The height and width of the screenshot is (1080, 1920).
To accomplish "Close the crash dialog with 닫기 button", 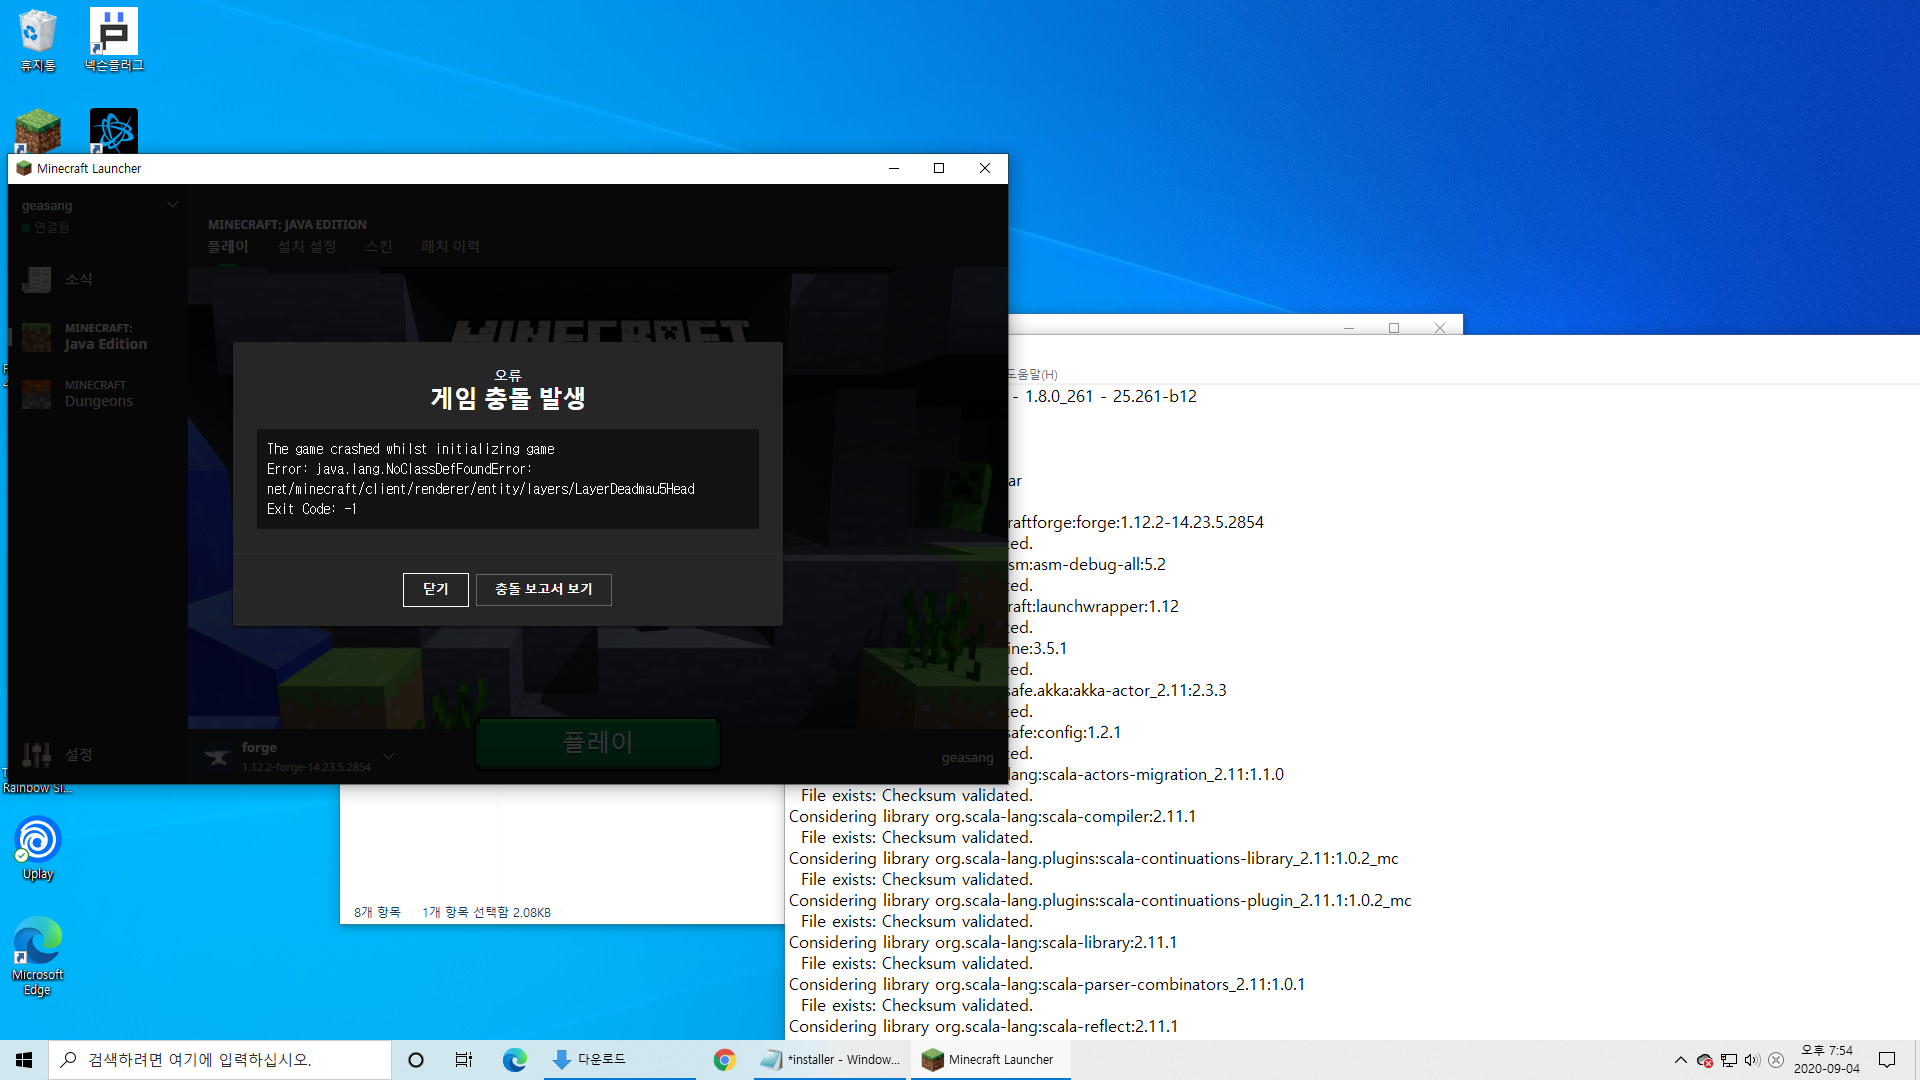I will point(435,589).
